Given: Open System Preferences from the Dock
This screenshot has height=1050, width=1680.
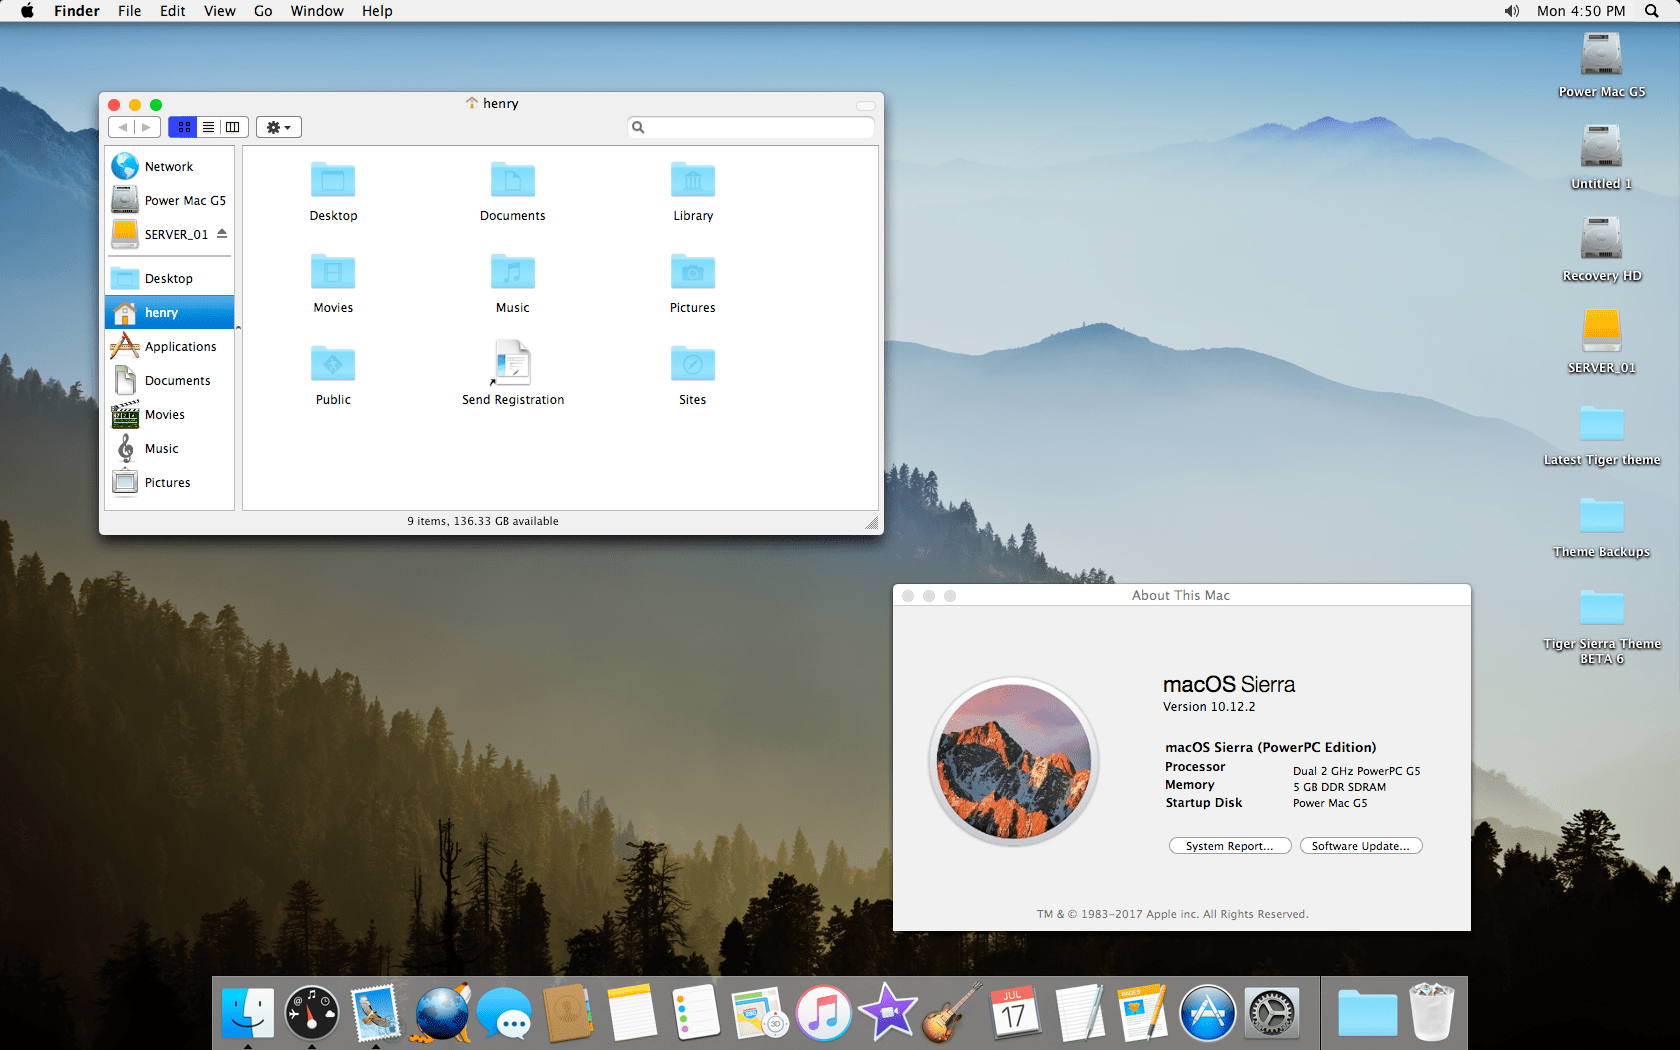Looking at the screenshot, I should click(x=1271, y=1013).
